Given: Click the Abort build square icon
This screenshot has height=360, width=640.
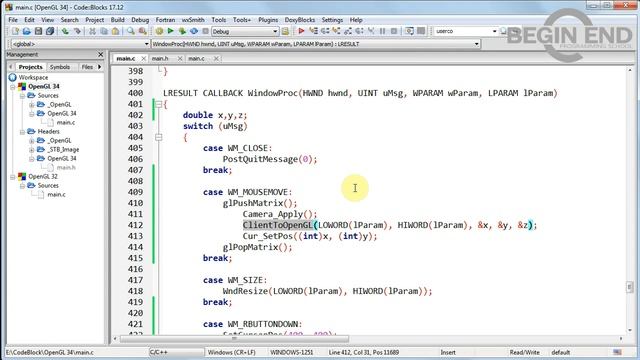Looking at the screenshot, I should point(205,31).
